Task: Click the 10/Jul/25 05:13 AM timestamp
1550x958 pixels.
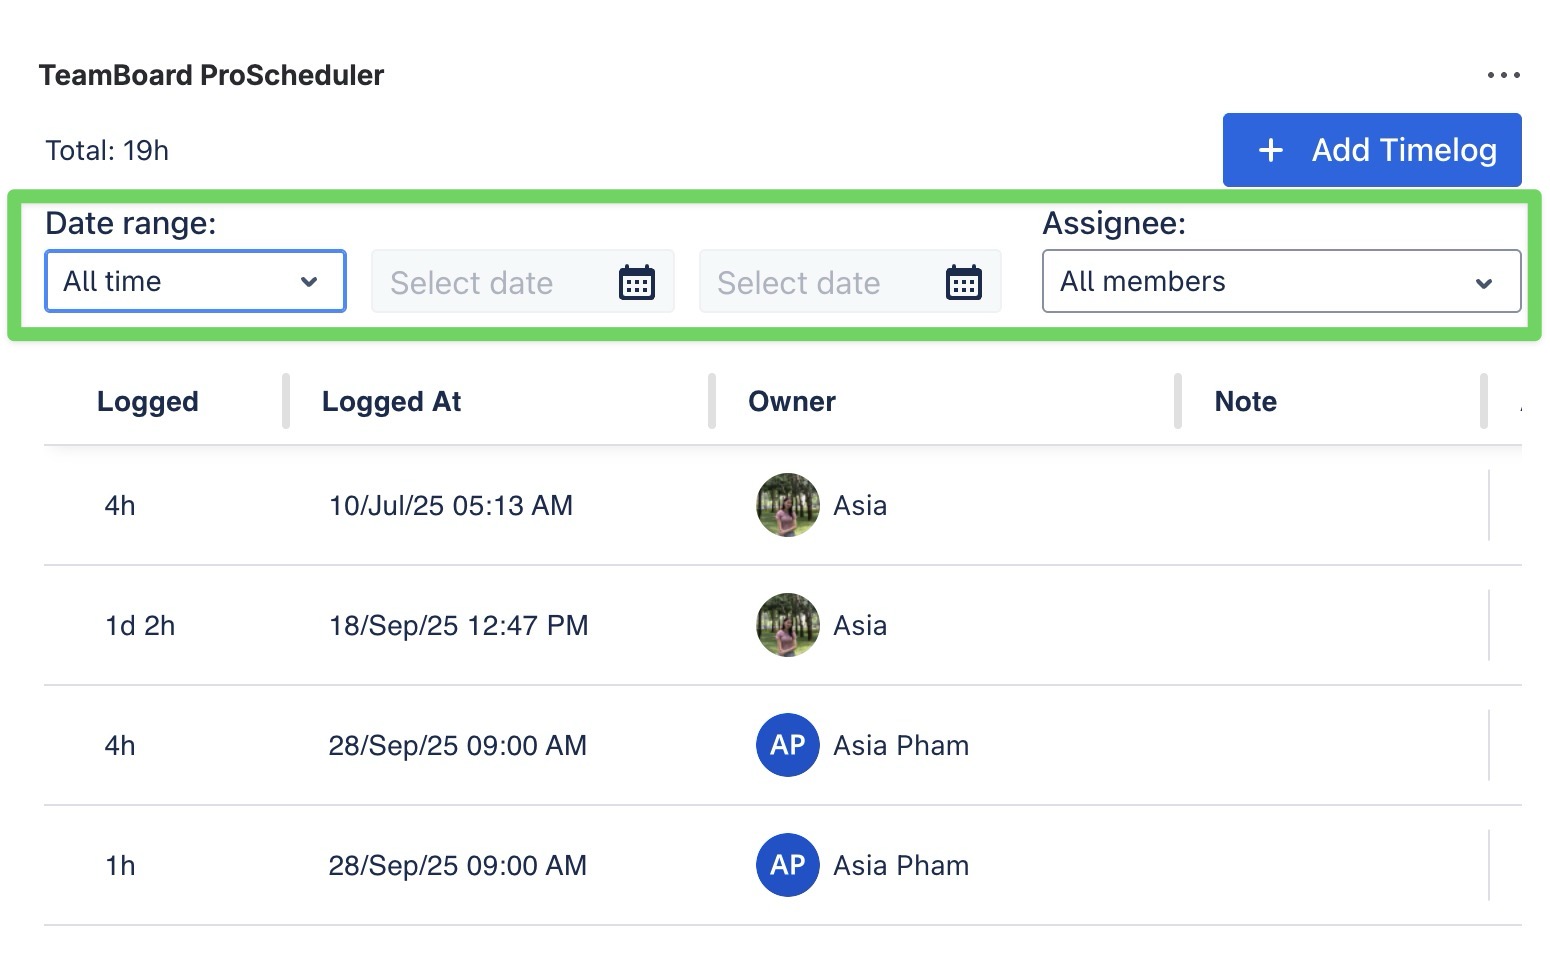Action: [x=451, y=505]
